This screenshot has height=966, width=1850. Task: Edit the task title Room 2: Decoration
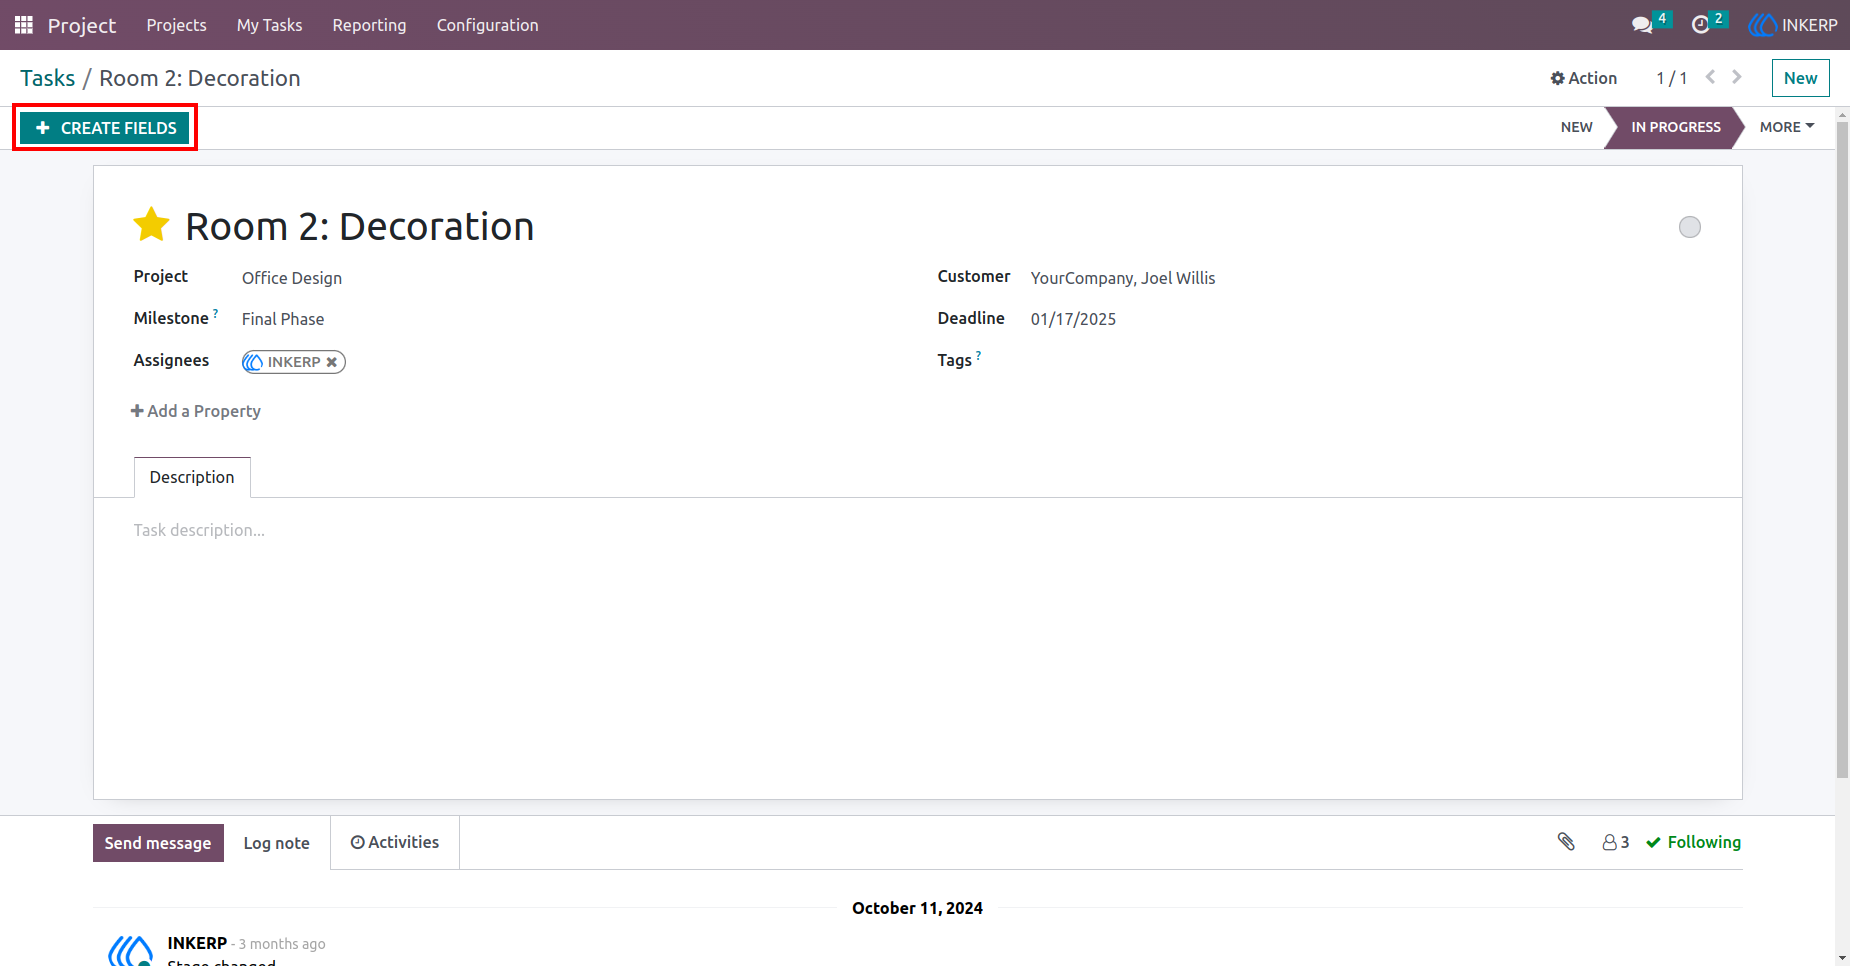(360, 227)
